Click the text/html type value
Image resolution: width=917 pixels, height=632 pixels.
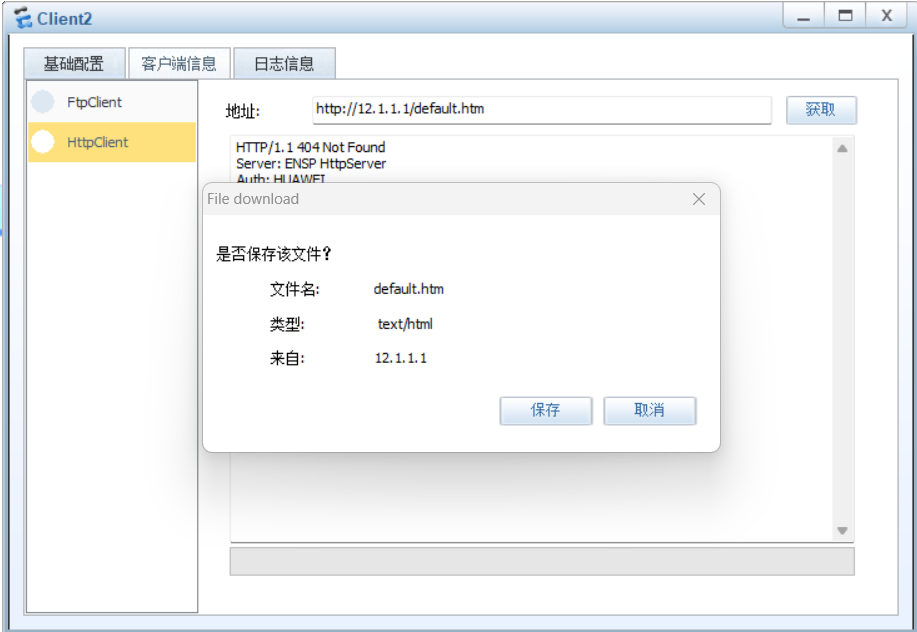[x=405, y=324]
